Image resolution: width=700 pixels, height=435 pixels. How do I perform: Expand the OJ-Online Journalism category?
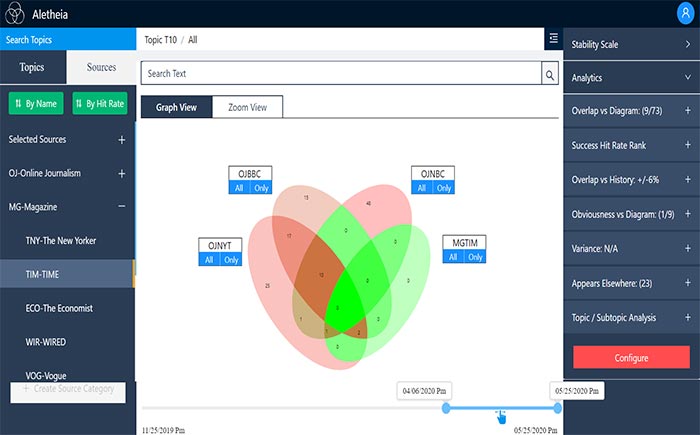122,173
